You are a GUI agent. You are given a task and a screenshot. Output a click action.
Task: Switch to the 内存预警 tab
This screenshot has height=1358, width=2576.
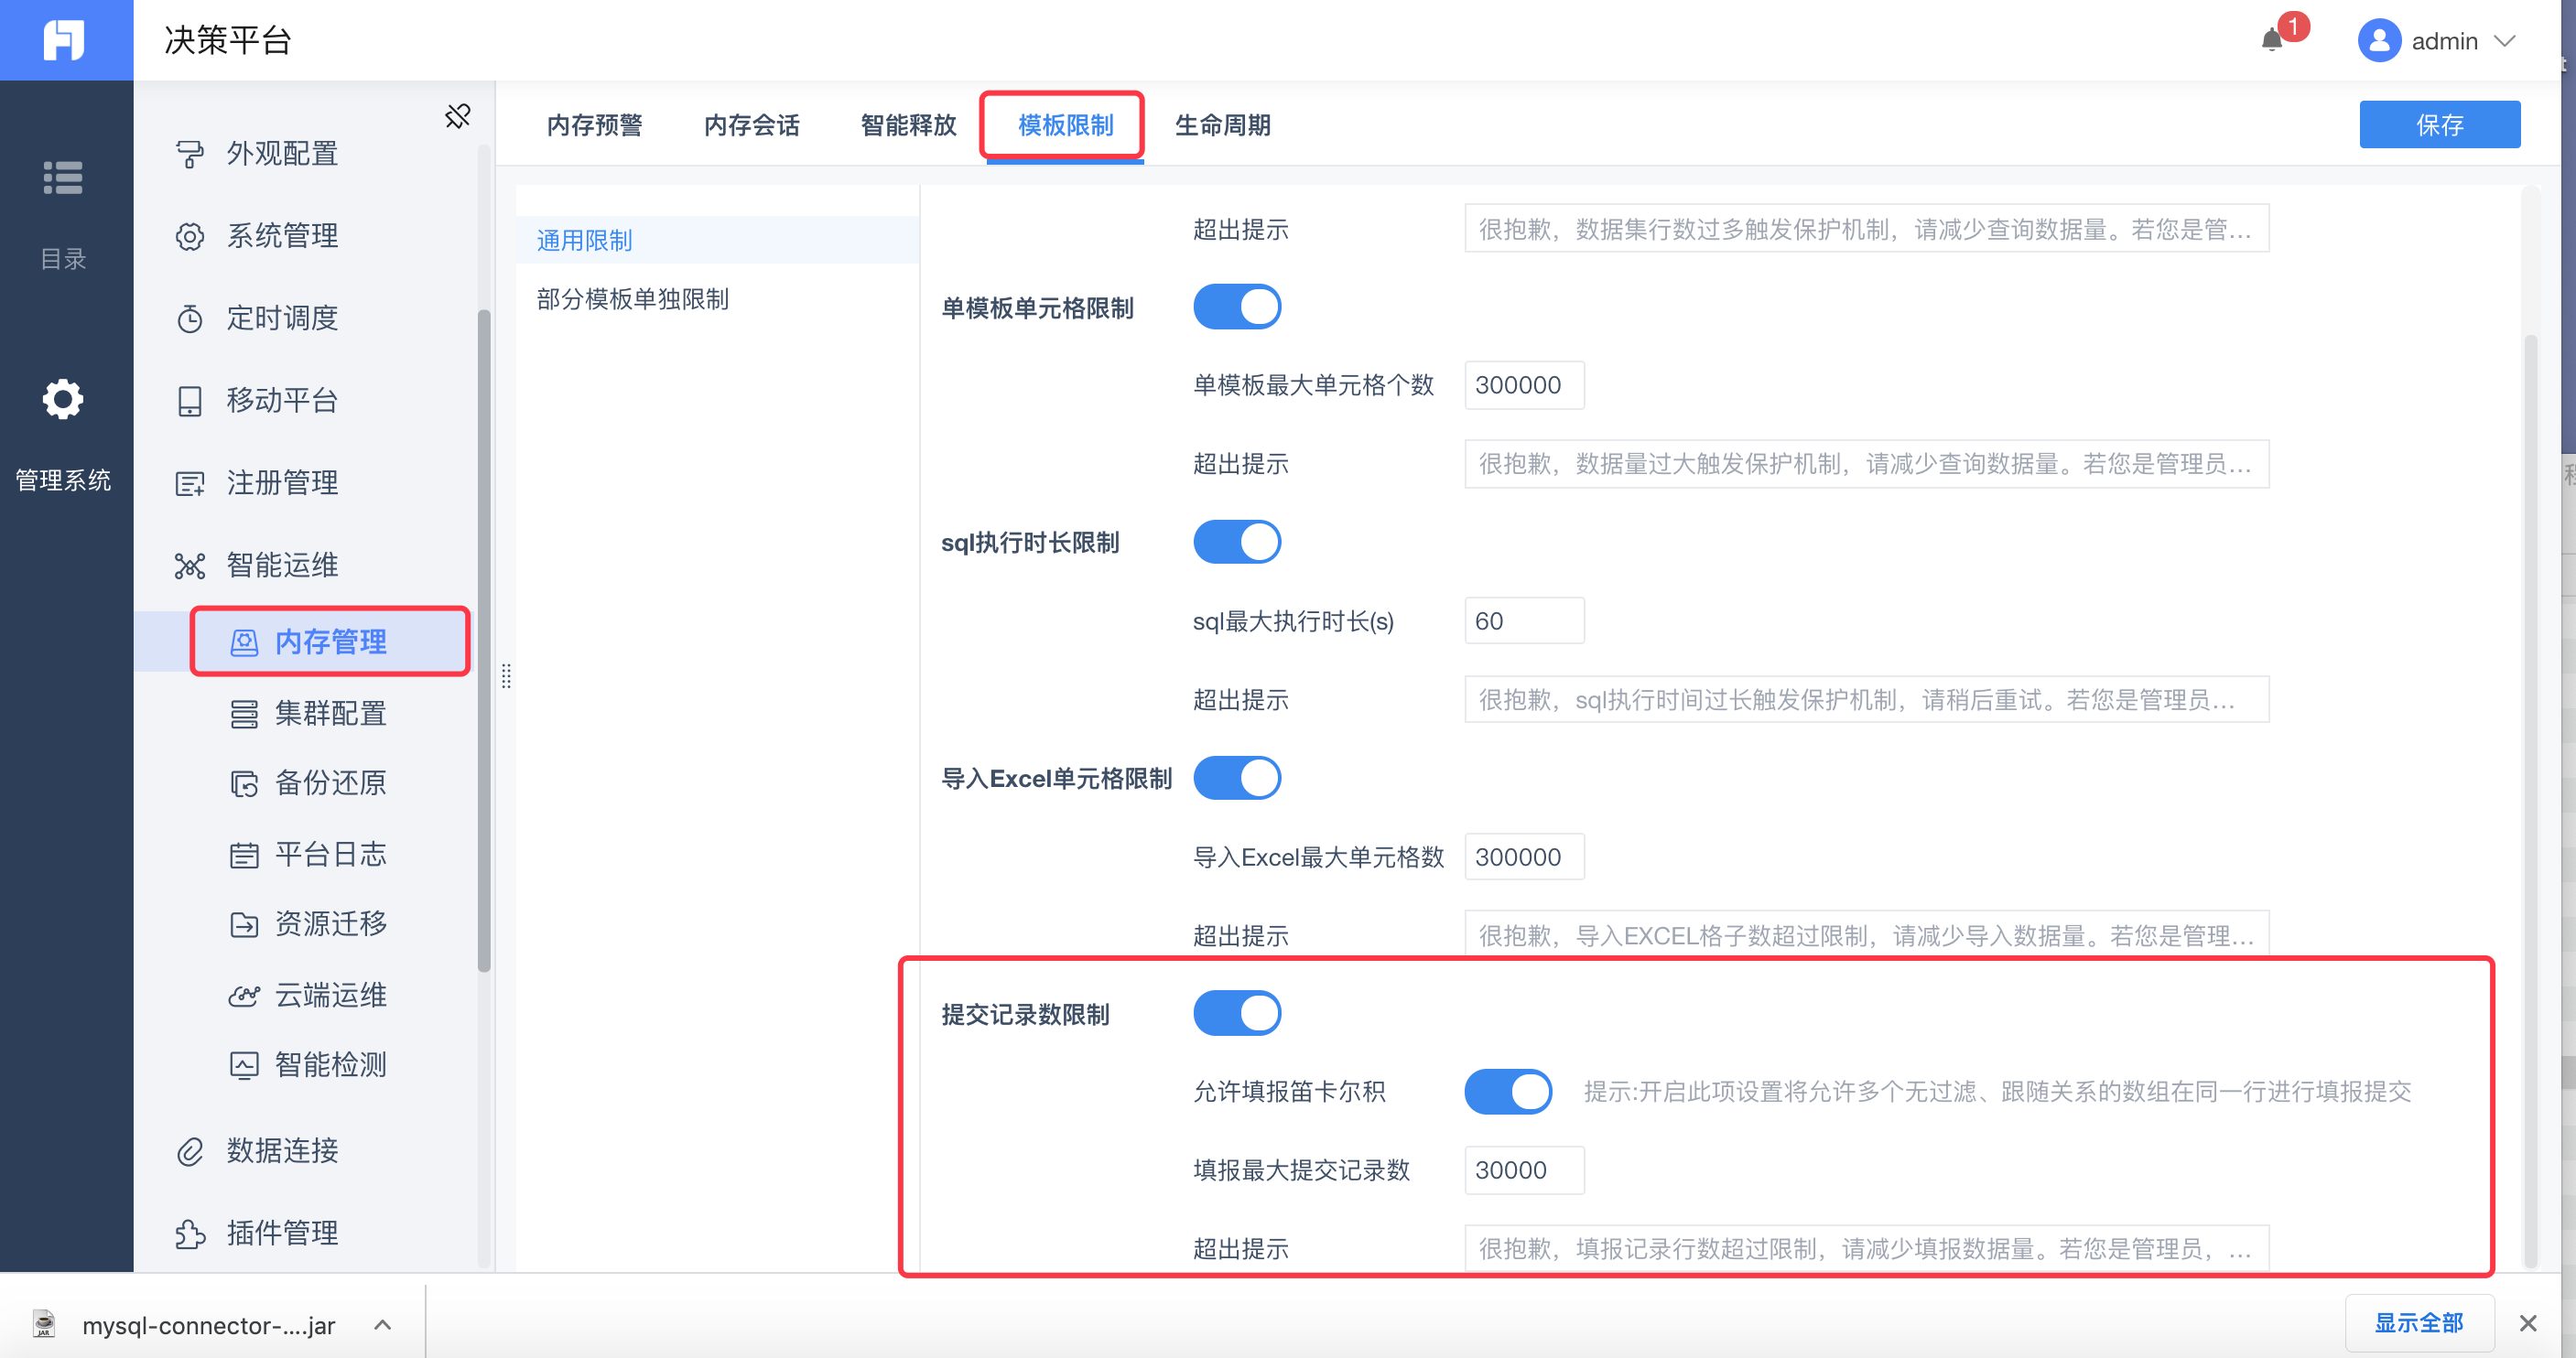(x=594, y=125)
